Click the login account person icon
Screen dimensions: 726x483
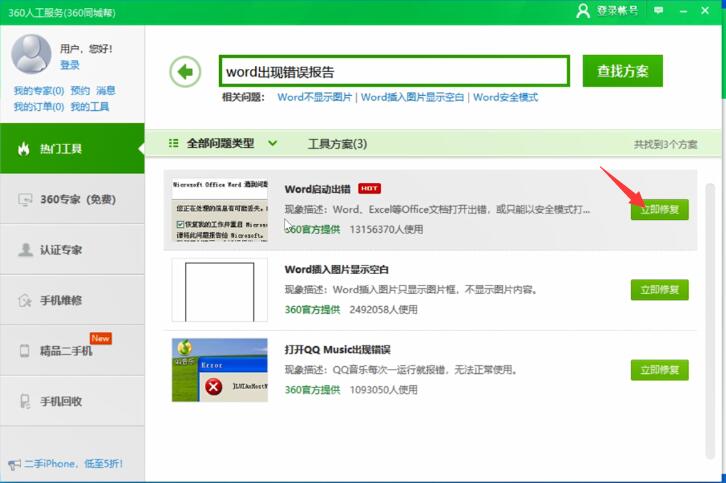point(583,11)
